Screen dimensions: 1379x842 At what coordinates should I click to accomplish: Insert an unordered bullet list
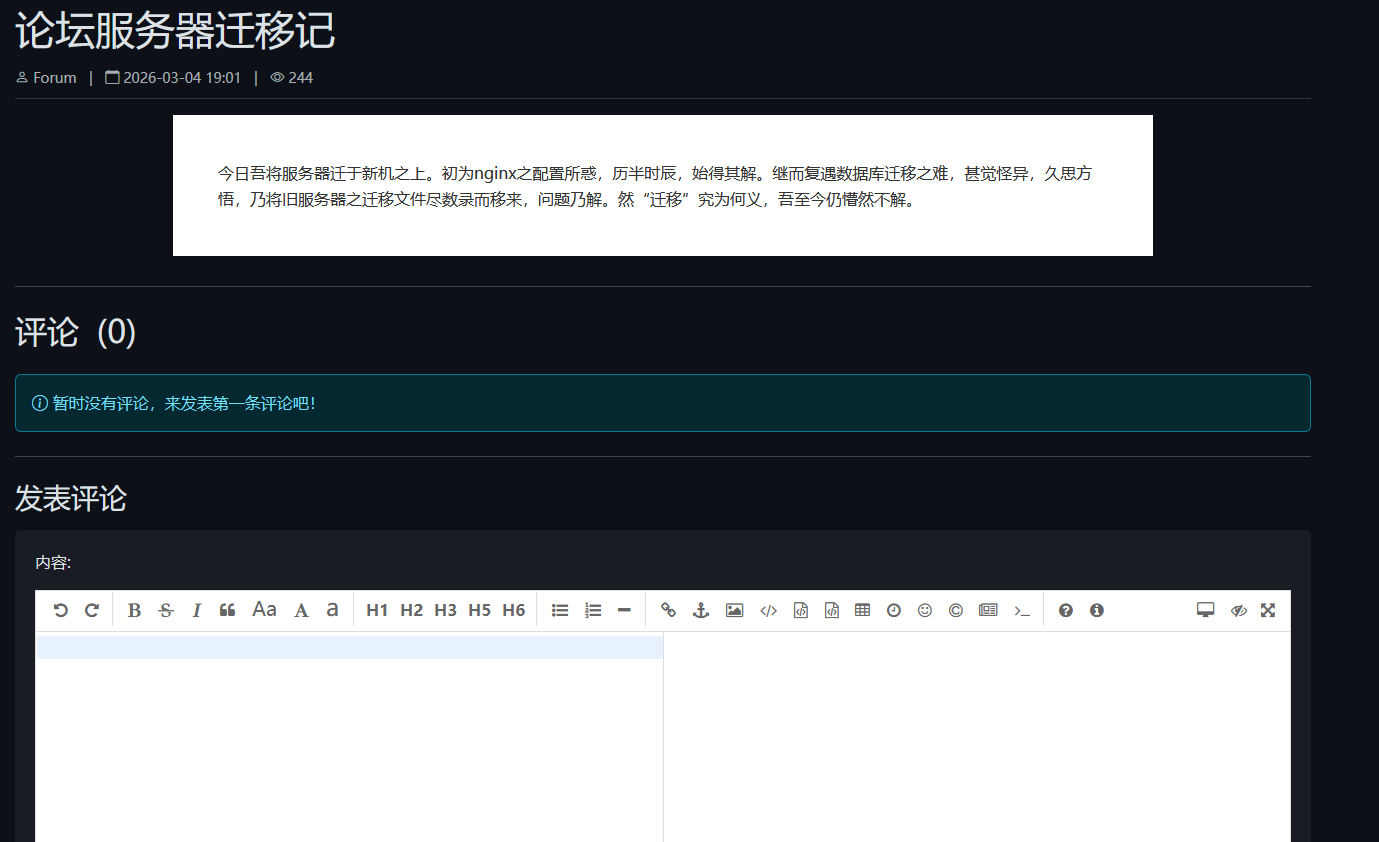tap(560, 610)
